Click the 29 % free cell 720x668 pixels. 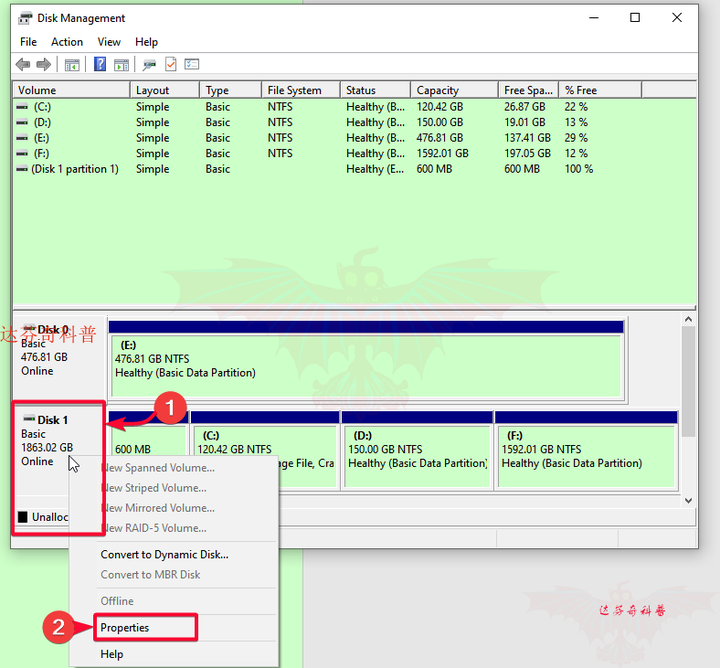576,138
